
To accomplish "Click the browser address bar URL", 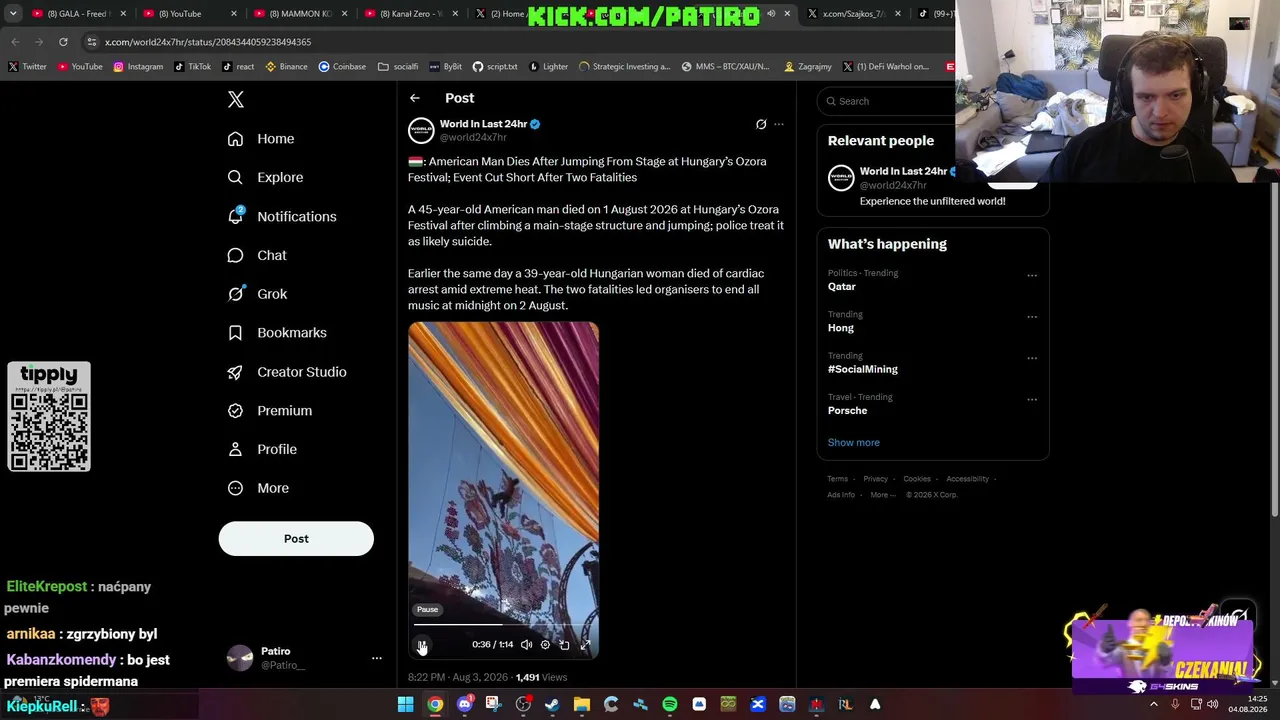I will click(x=208, y=42).
